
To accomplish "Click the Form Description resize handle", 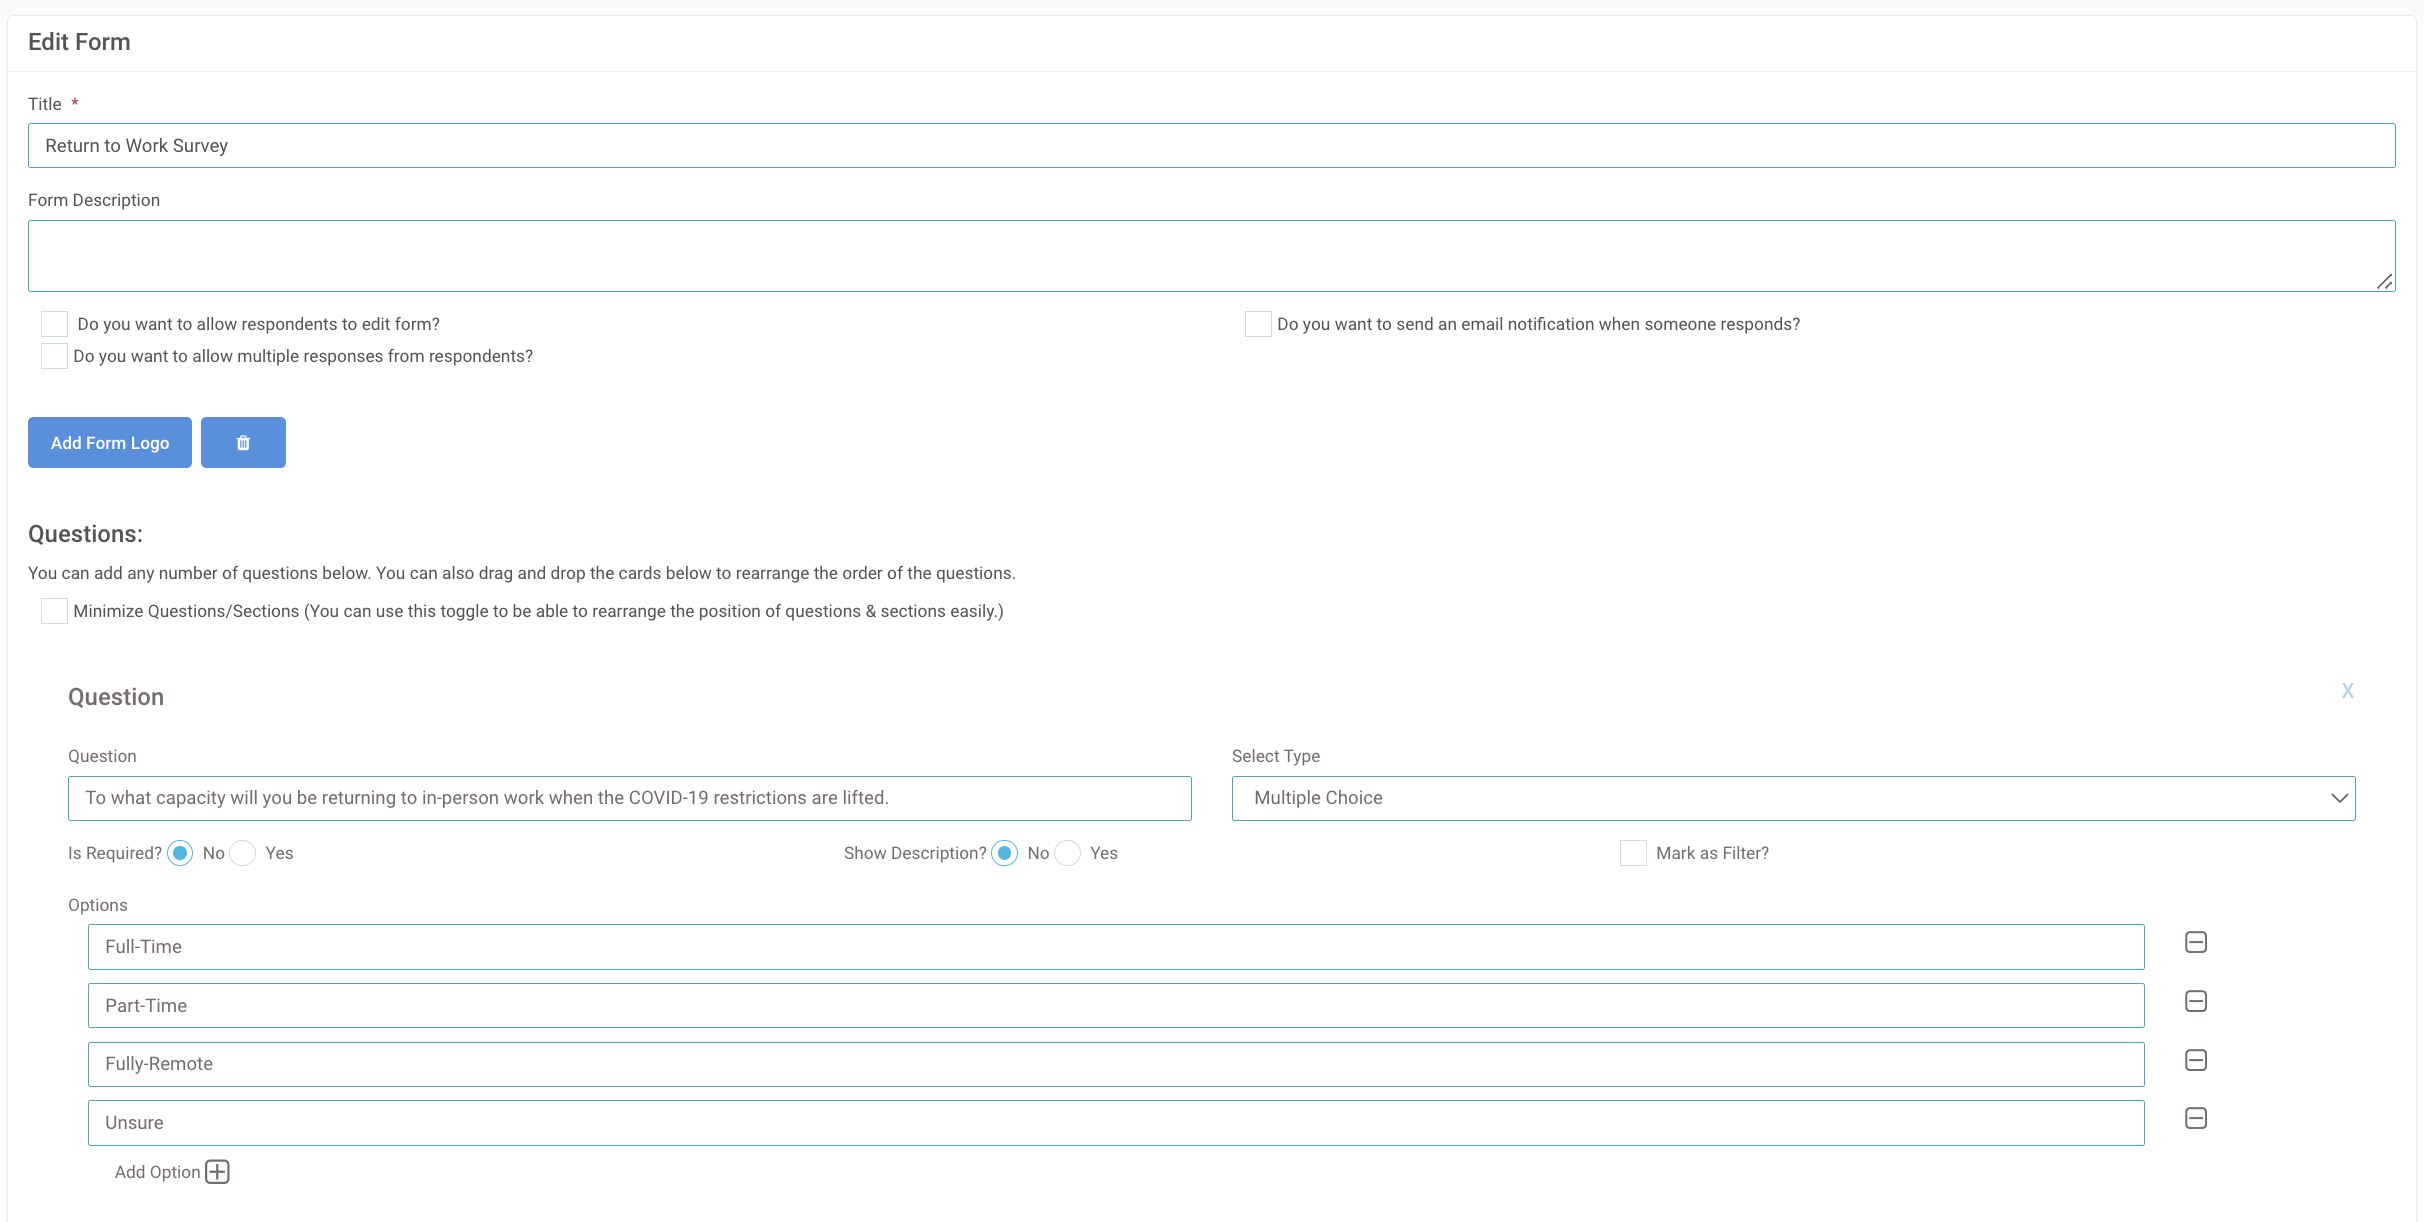I will [2385, 282].
